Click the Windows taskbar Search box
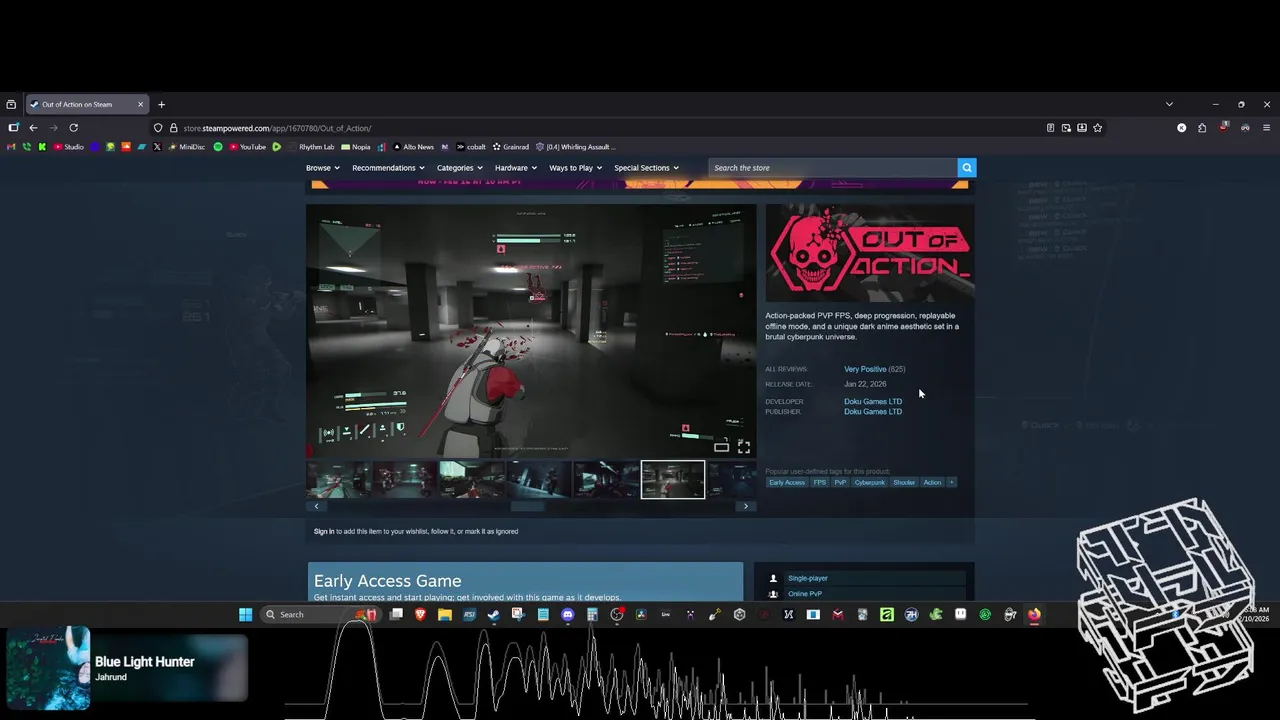This screenshot has height=720, width=1280. pos(320,614)
